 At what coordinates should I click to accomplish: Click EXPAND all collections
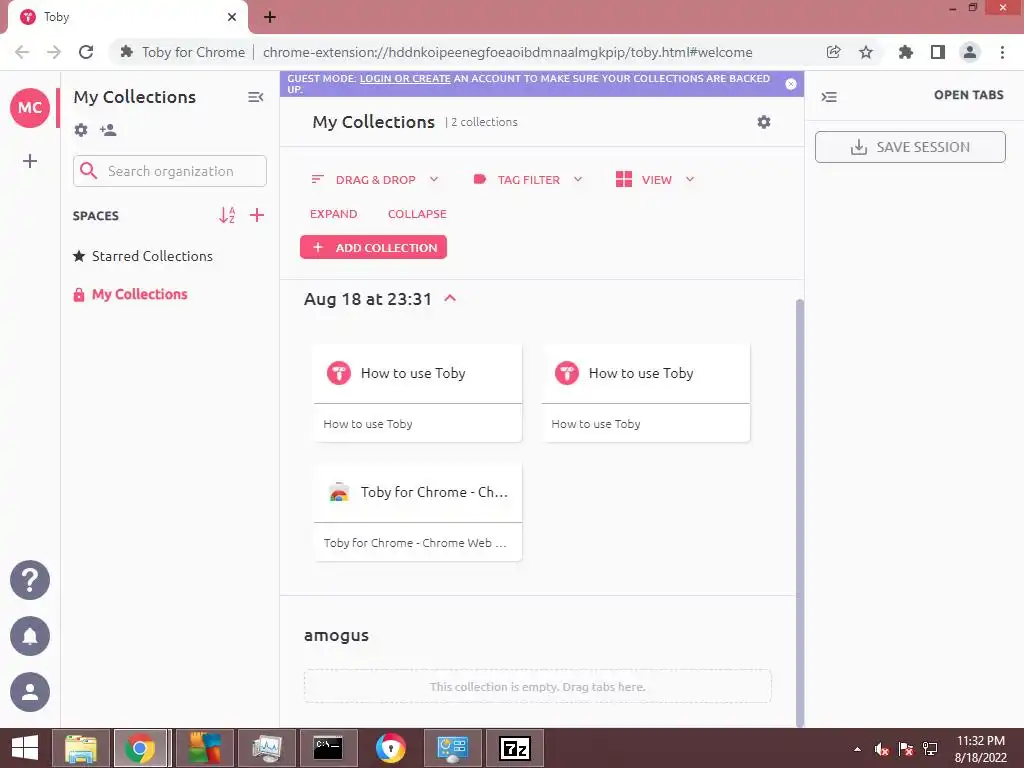(x=334, y=214)
